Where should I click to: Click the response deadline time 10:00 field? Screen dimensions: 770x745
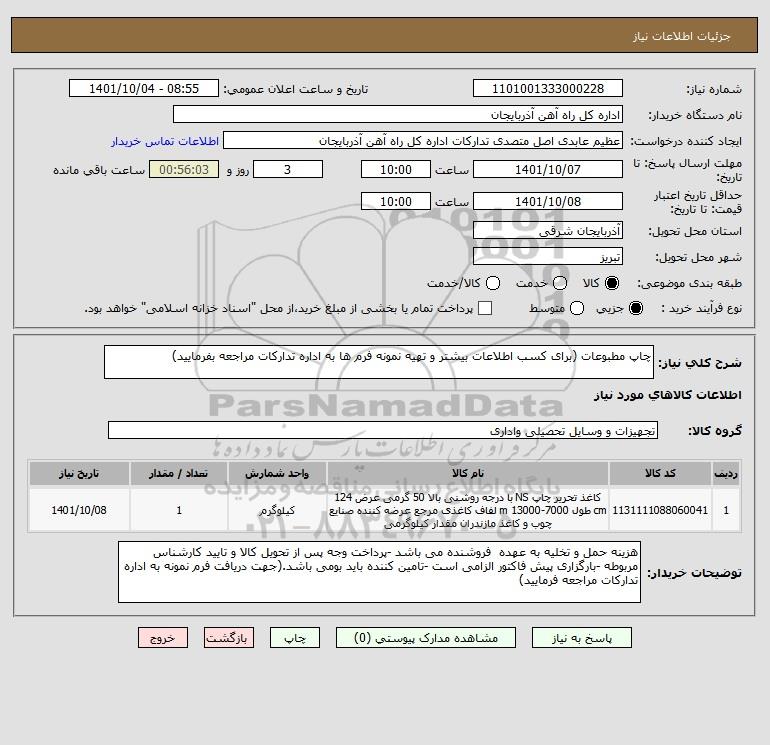pos(396,169)
